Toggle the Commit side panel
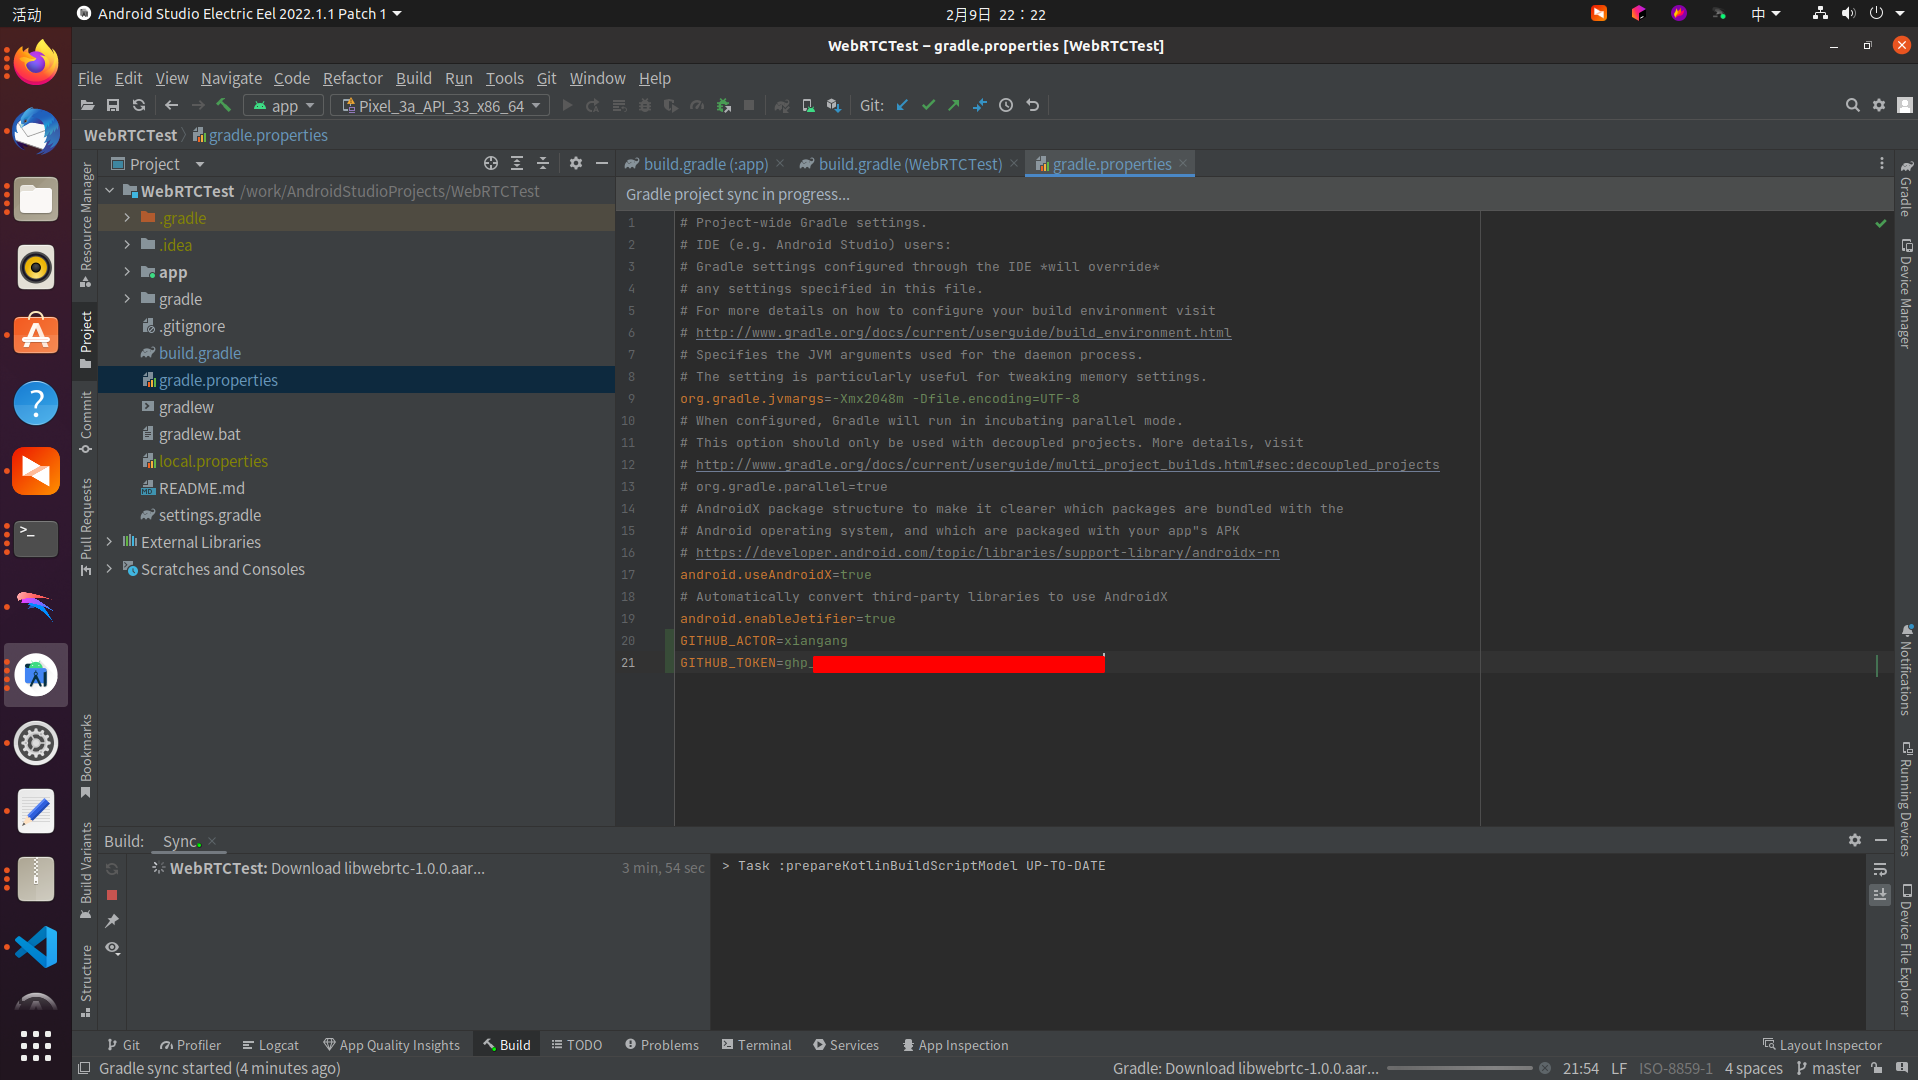The height and width of the screenshot is (1080, 1918). click(x=86, y=422)
